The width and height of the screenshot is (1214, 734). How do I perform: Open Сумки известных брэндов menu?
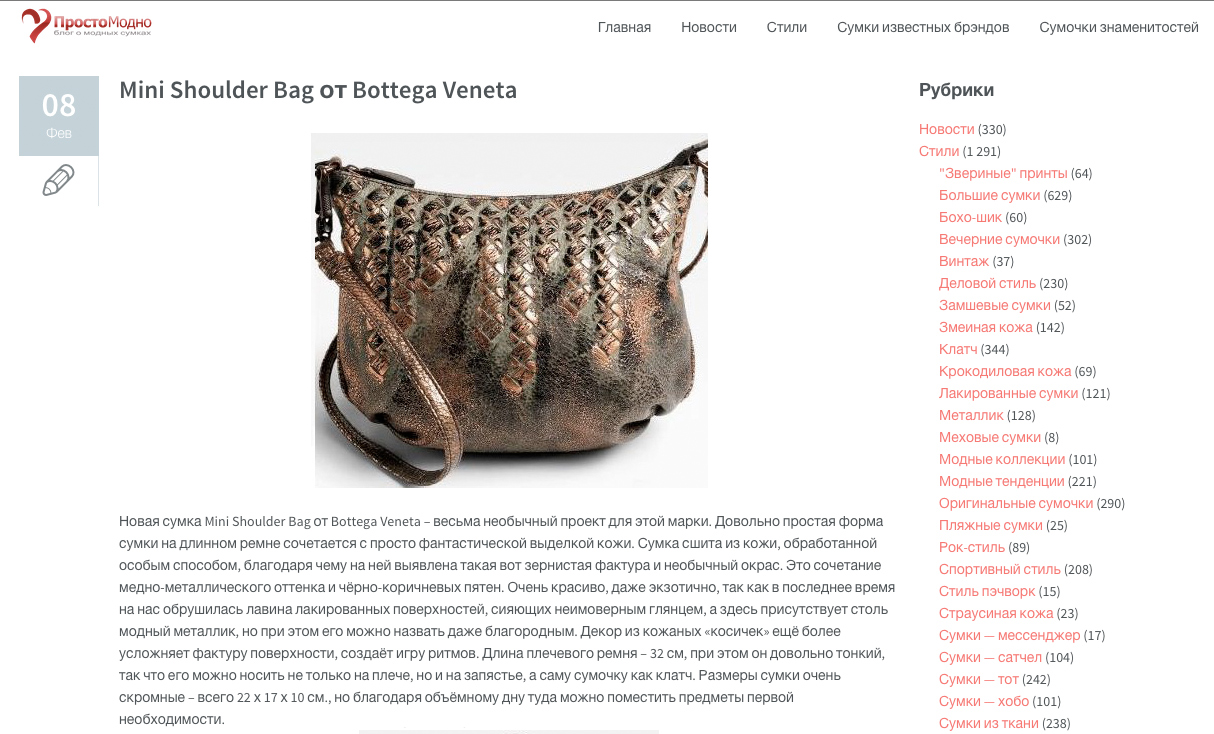pyautogui.click(x=923, y=27)
